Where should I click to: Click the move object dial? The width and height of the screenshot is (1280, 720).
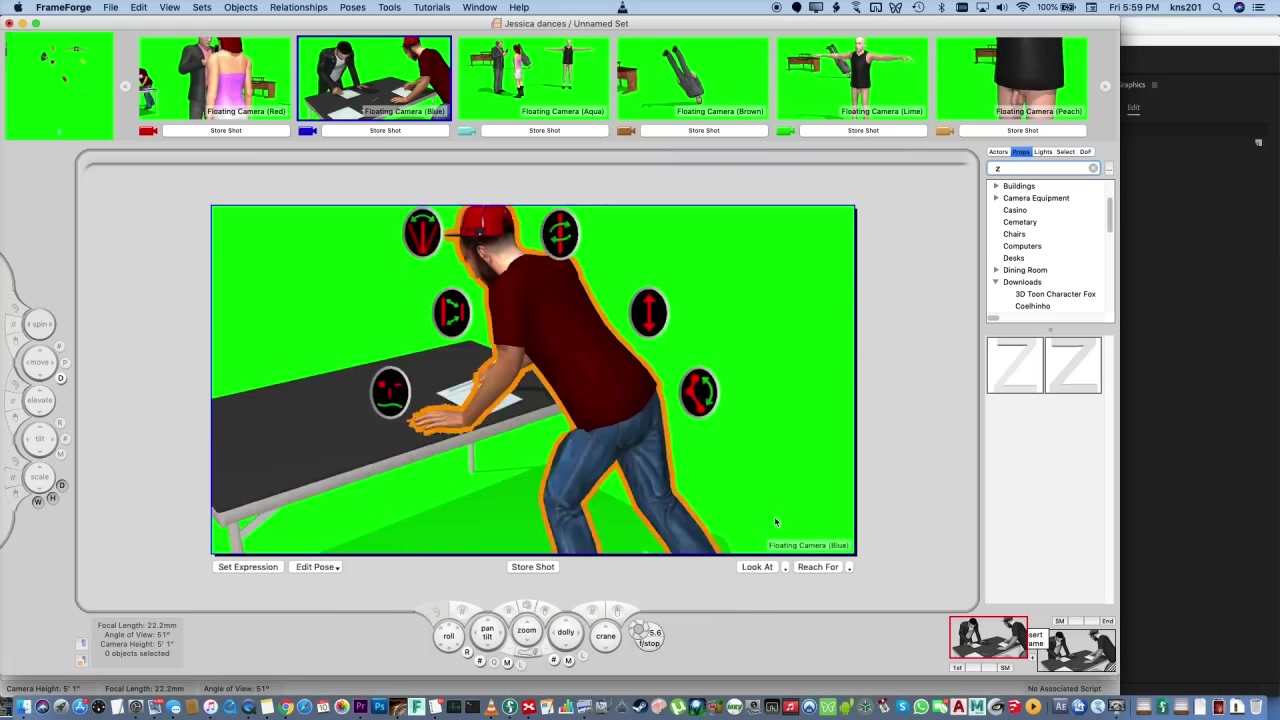coord(40,362)
